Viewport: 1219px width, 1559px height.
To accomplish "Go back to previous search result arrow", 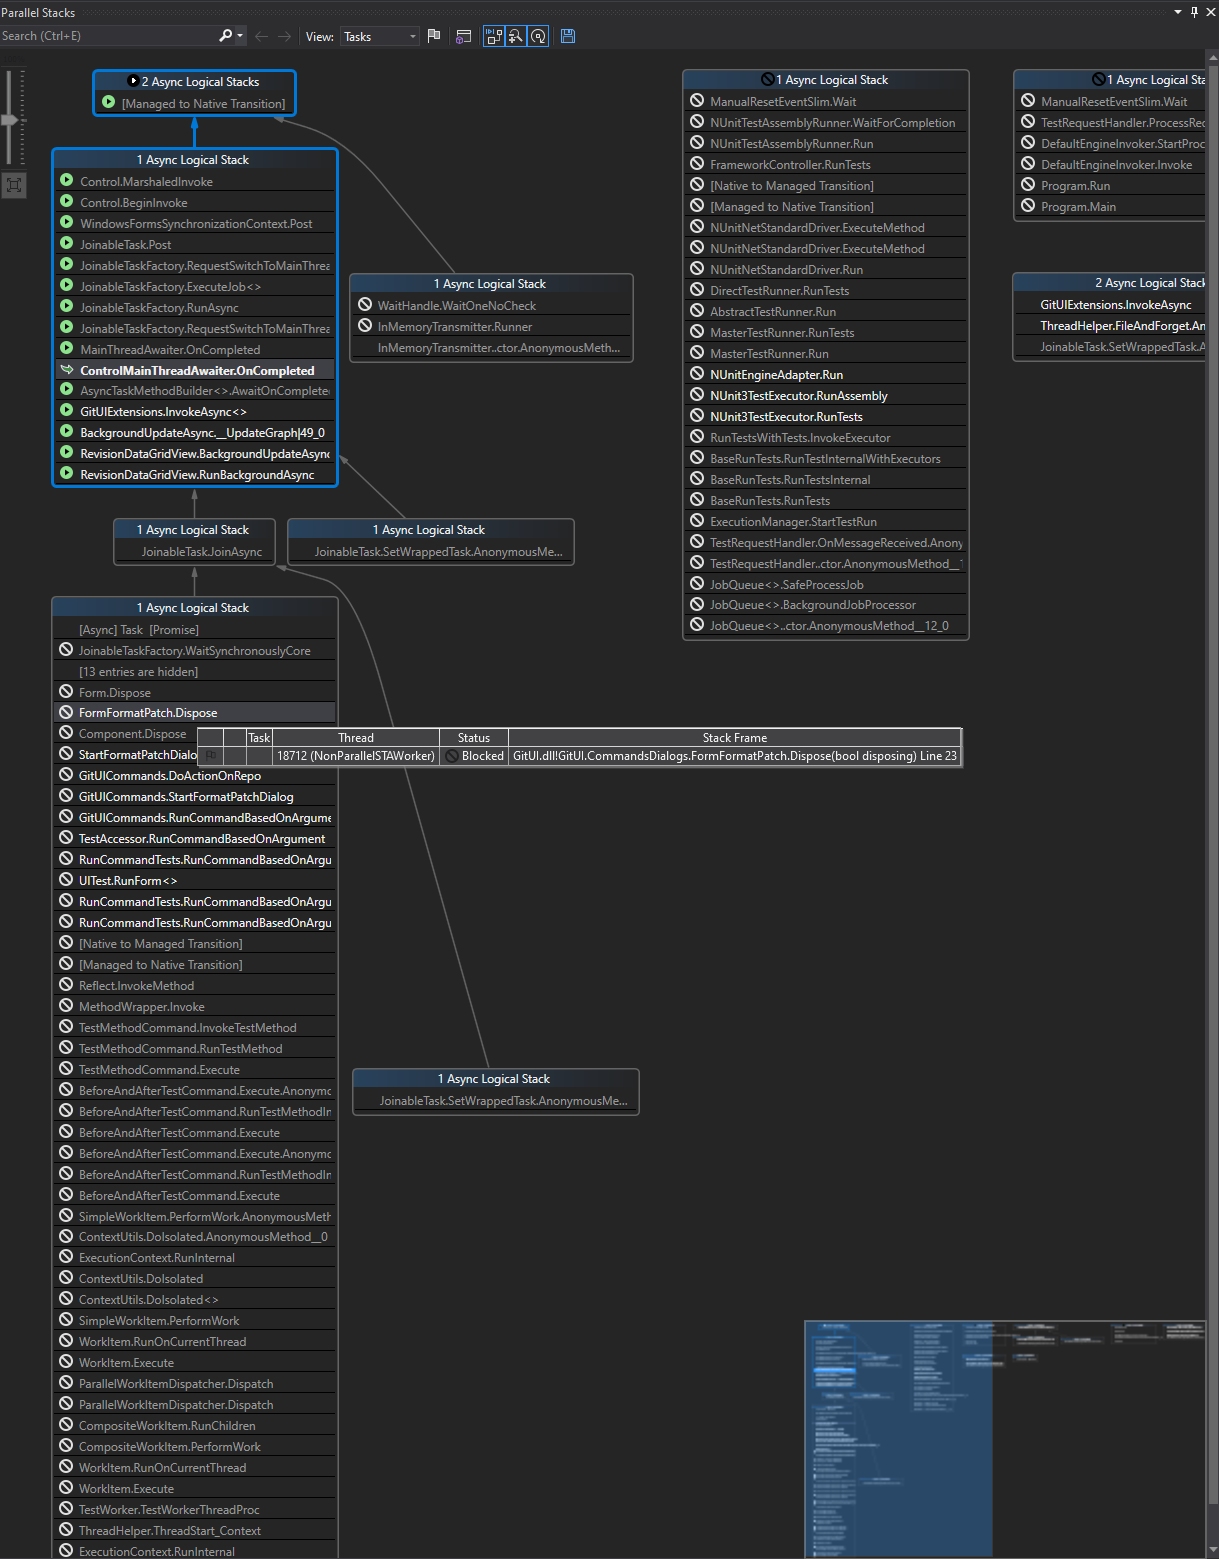I will (261, 36).
